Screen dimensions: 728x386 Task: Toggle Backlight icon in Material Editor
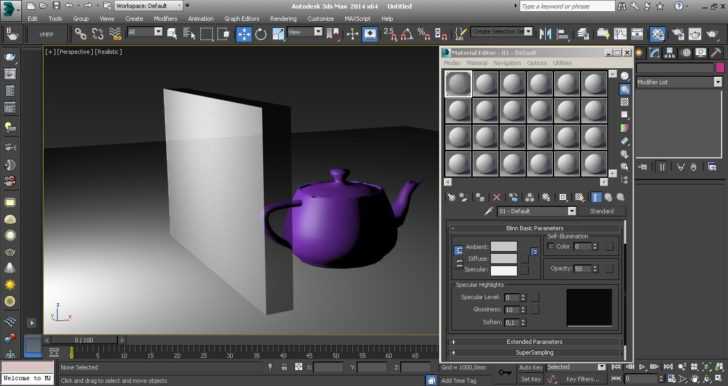pos(624,90)
